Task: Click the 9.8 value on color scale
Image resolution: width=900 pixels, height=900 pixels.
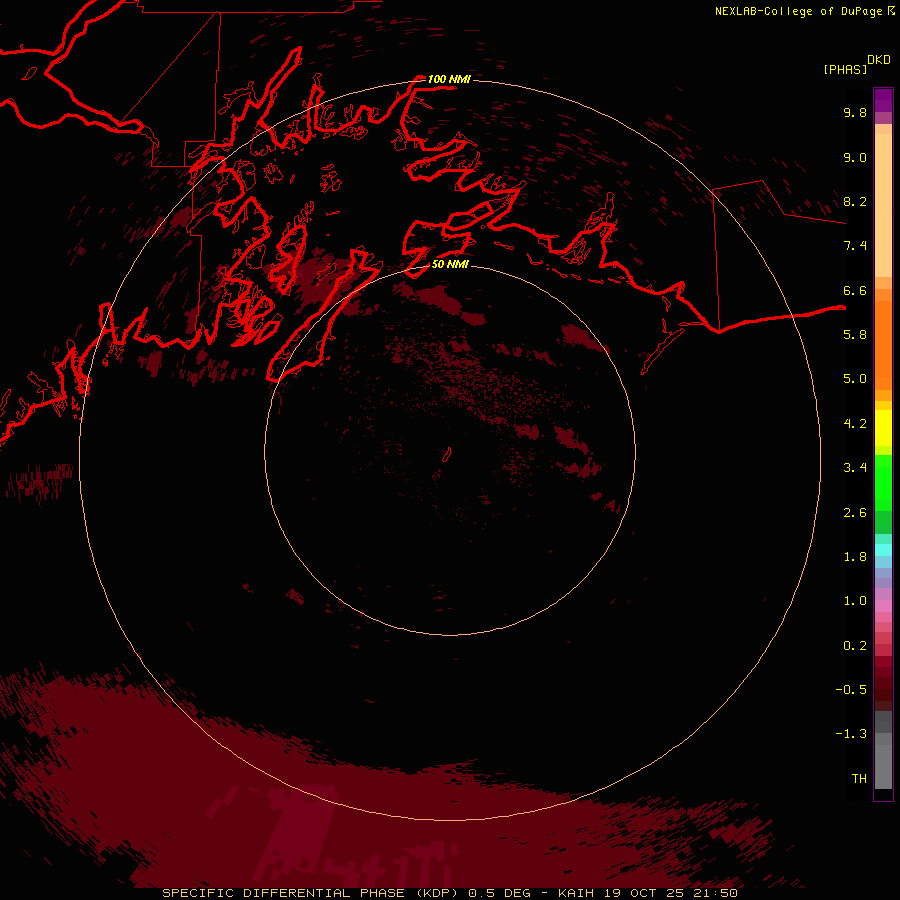Action: pos(855,112)
